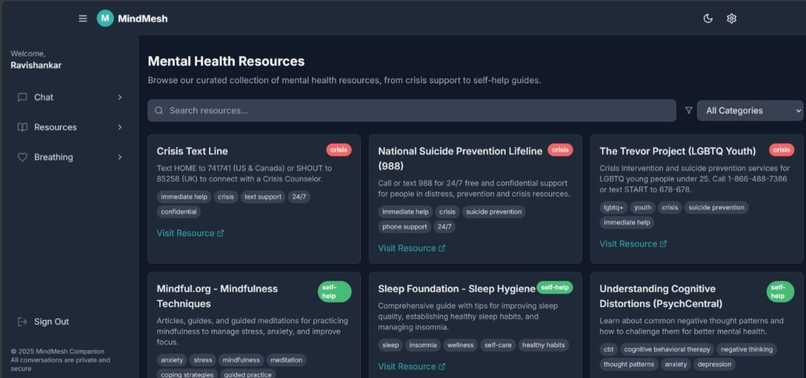Open Resources in the sidebar
The height and width of the screenshot is (378, 806).
tap(69, 127)
